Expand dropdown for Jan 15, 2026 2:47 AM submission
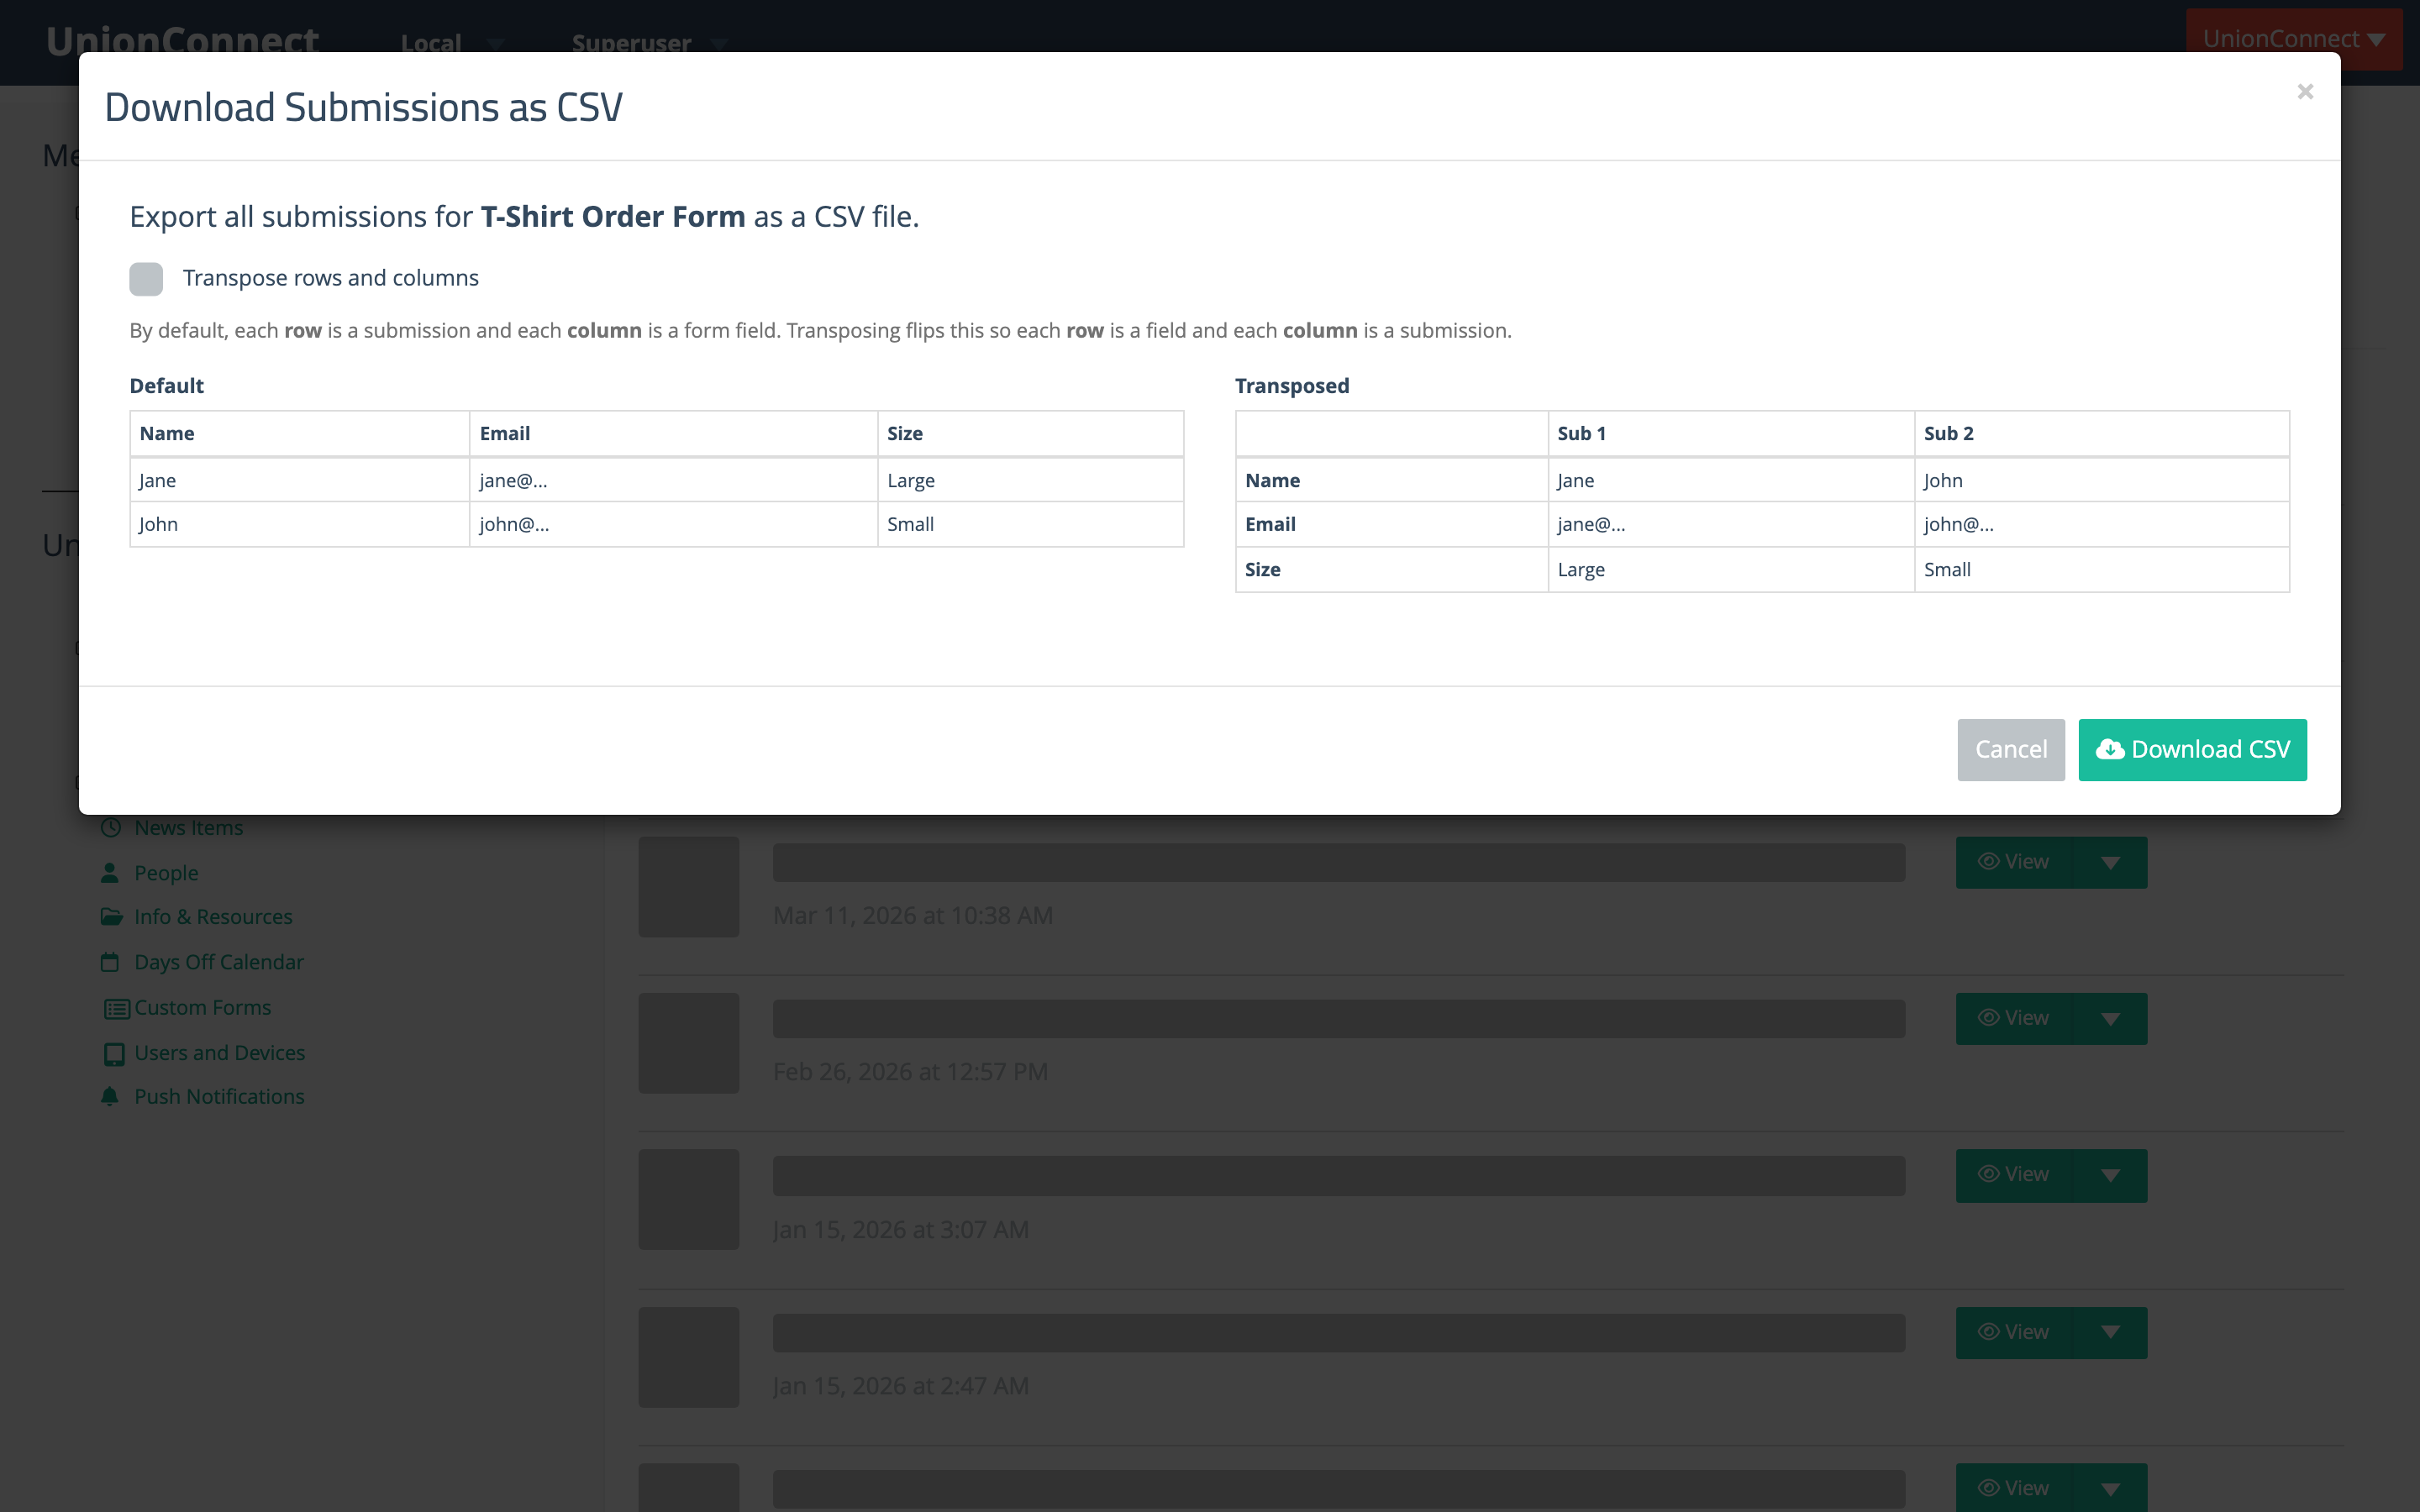The height and width of the screenshot is (1512, 2420). [2110, 1332]
